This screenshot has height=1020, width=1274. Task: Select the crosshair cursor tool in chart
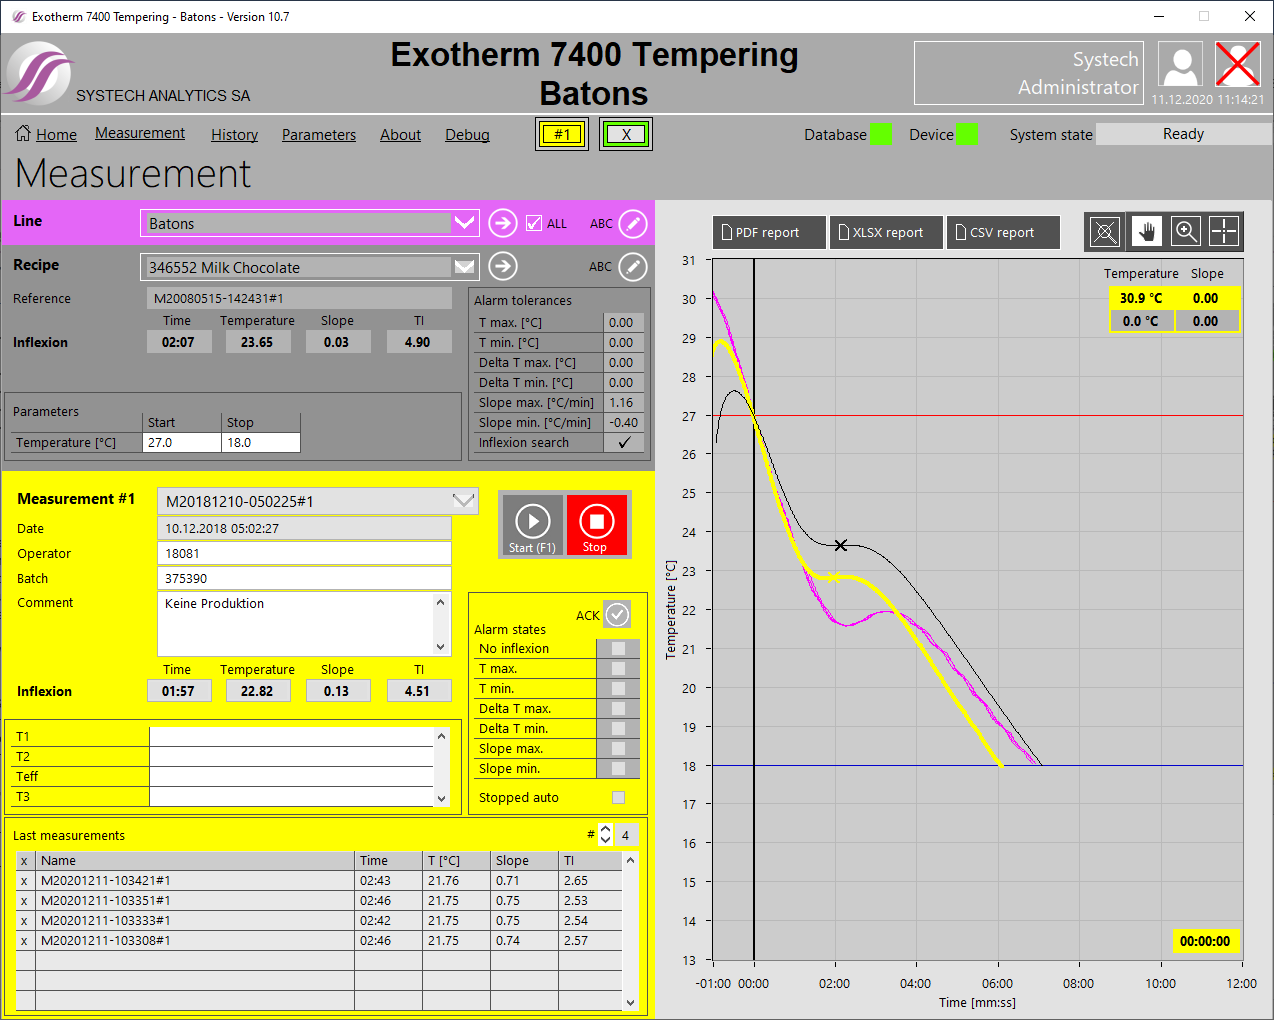click(x=1224, y=232)
